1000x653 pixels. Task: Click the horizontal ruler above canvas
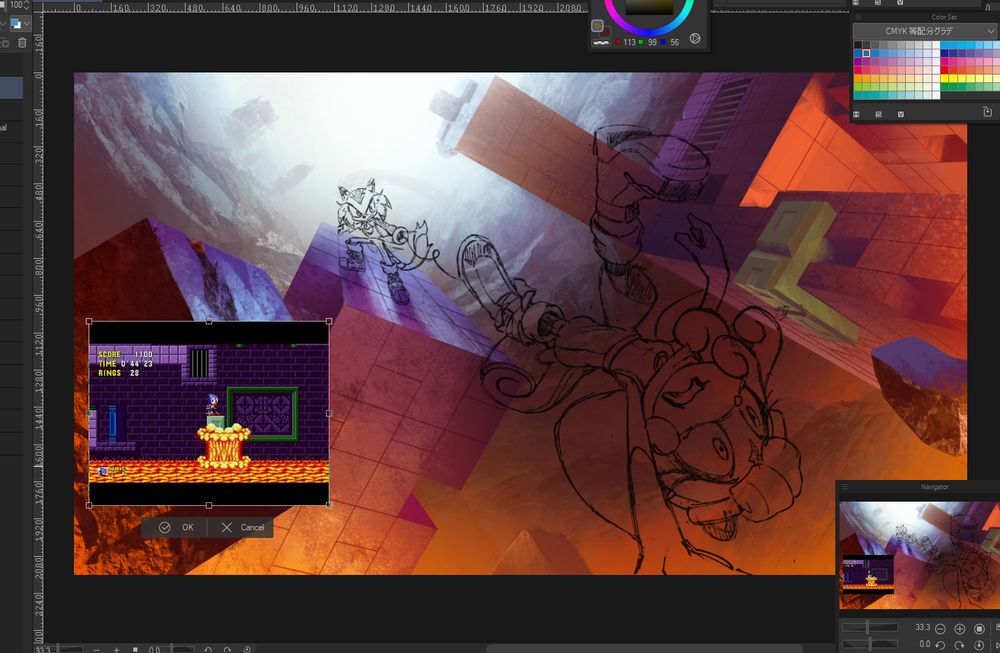(316, 7)
